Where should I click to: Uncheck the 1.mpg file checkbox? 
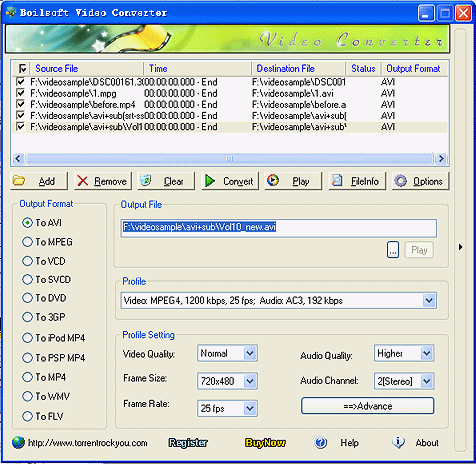pyautogui.click(x=21, y=93)
